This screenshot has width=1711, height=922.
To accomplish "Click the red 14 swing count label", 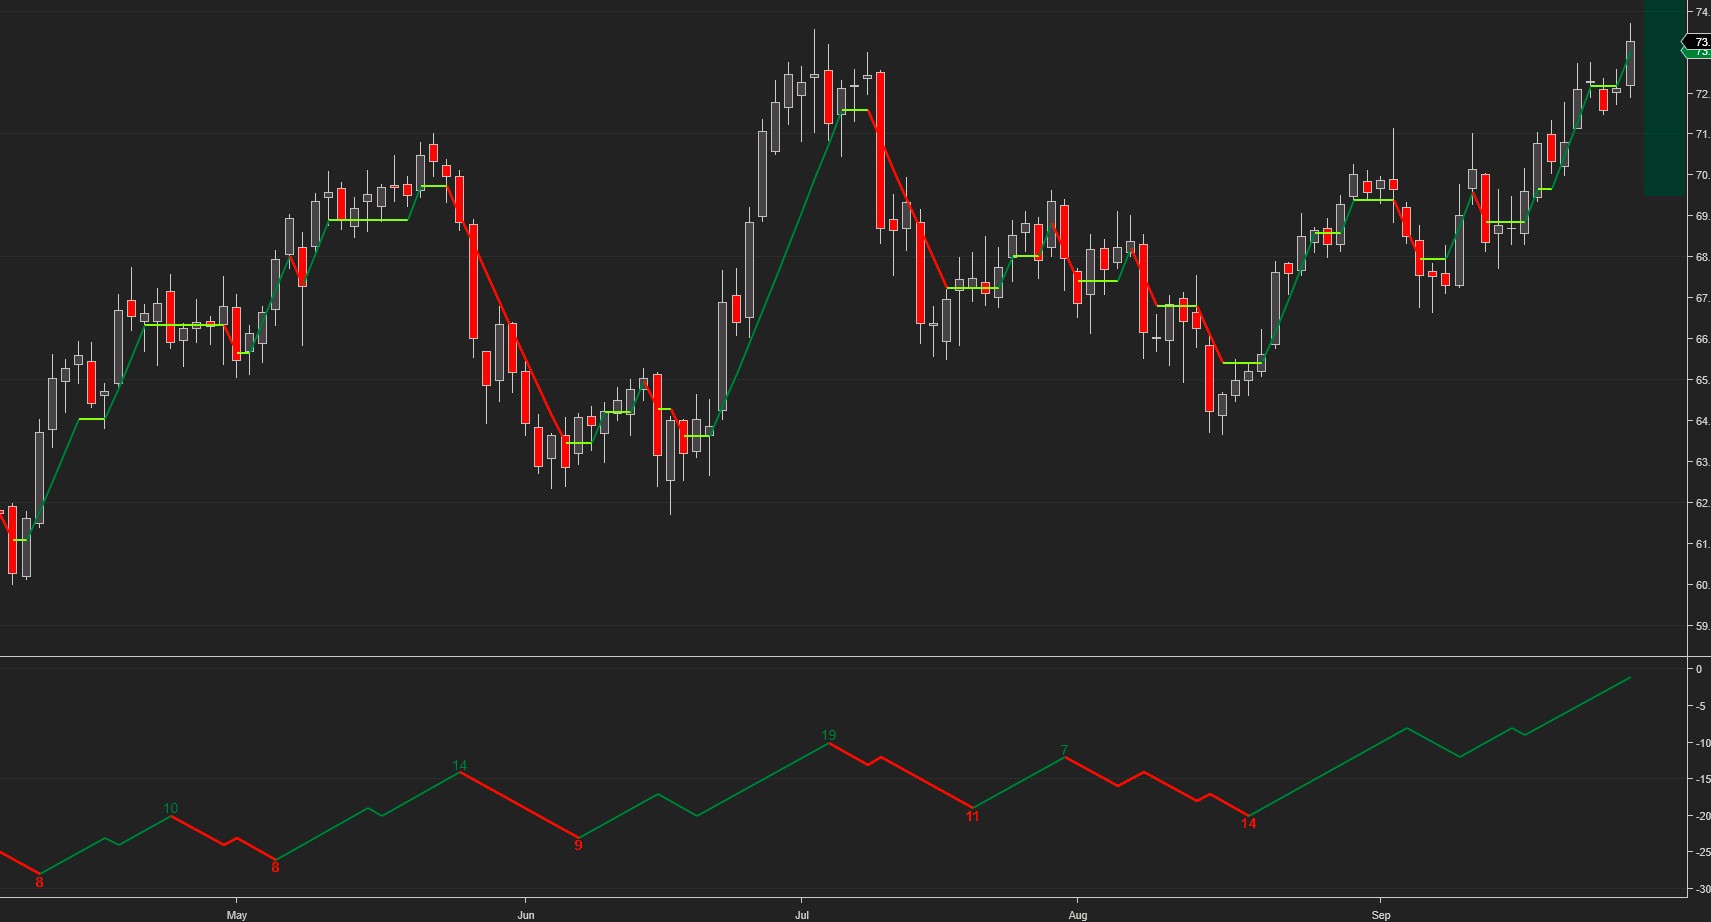I will tap(1248, 823).
